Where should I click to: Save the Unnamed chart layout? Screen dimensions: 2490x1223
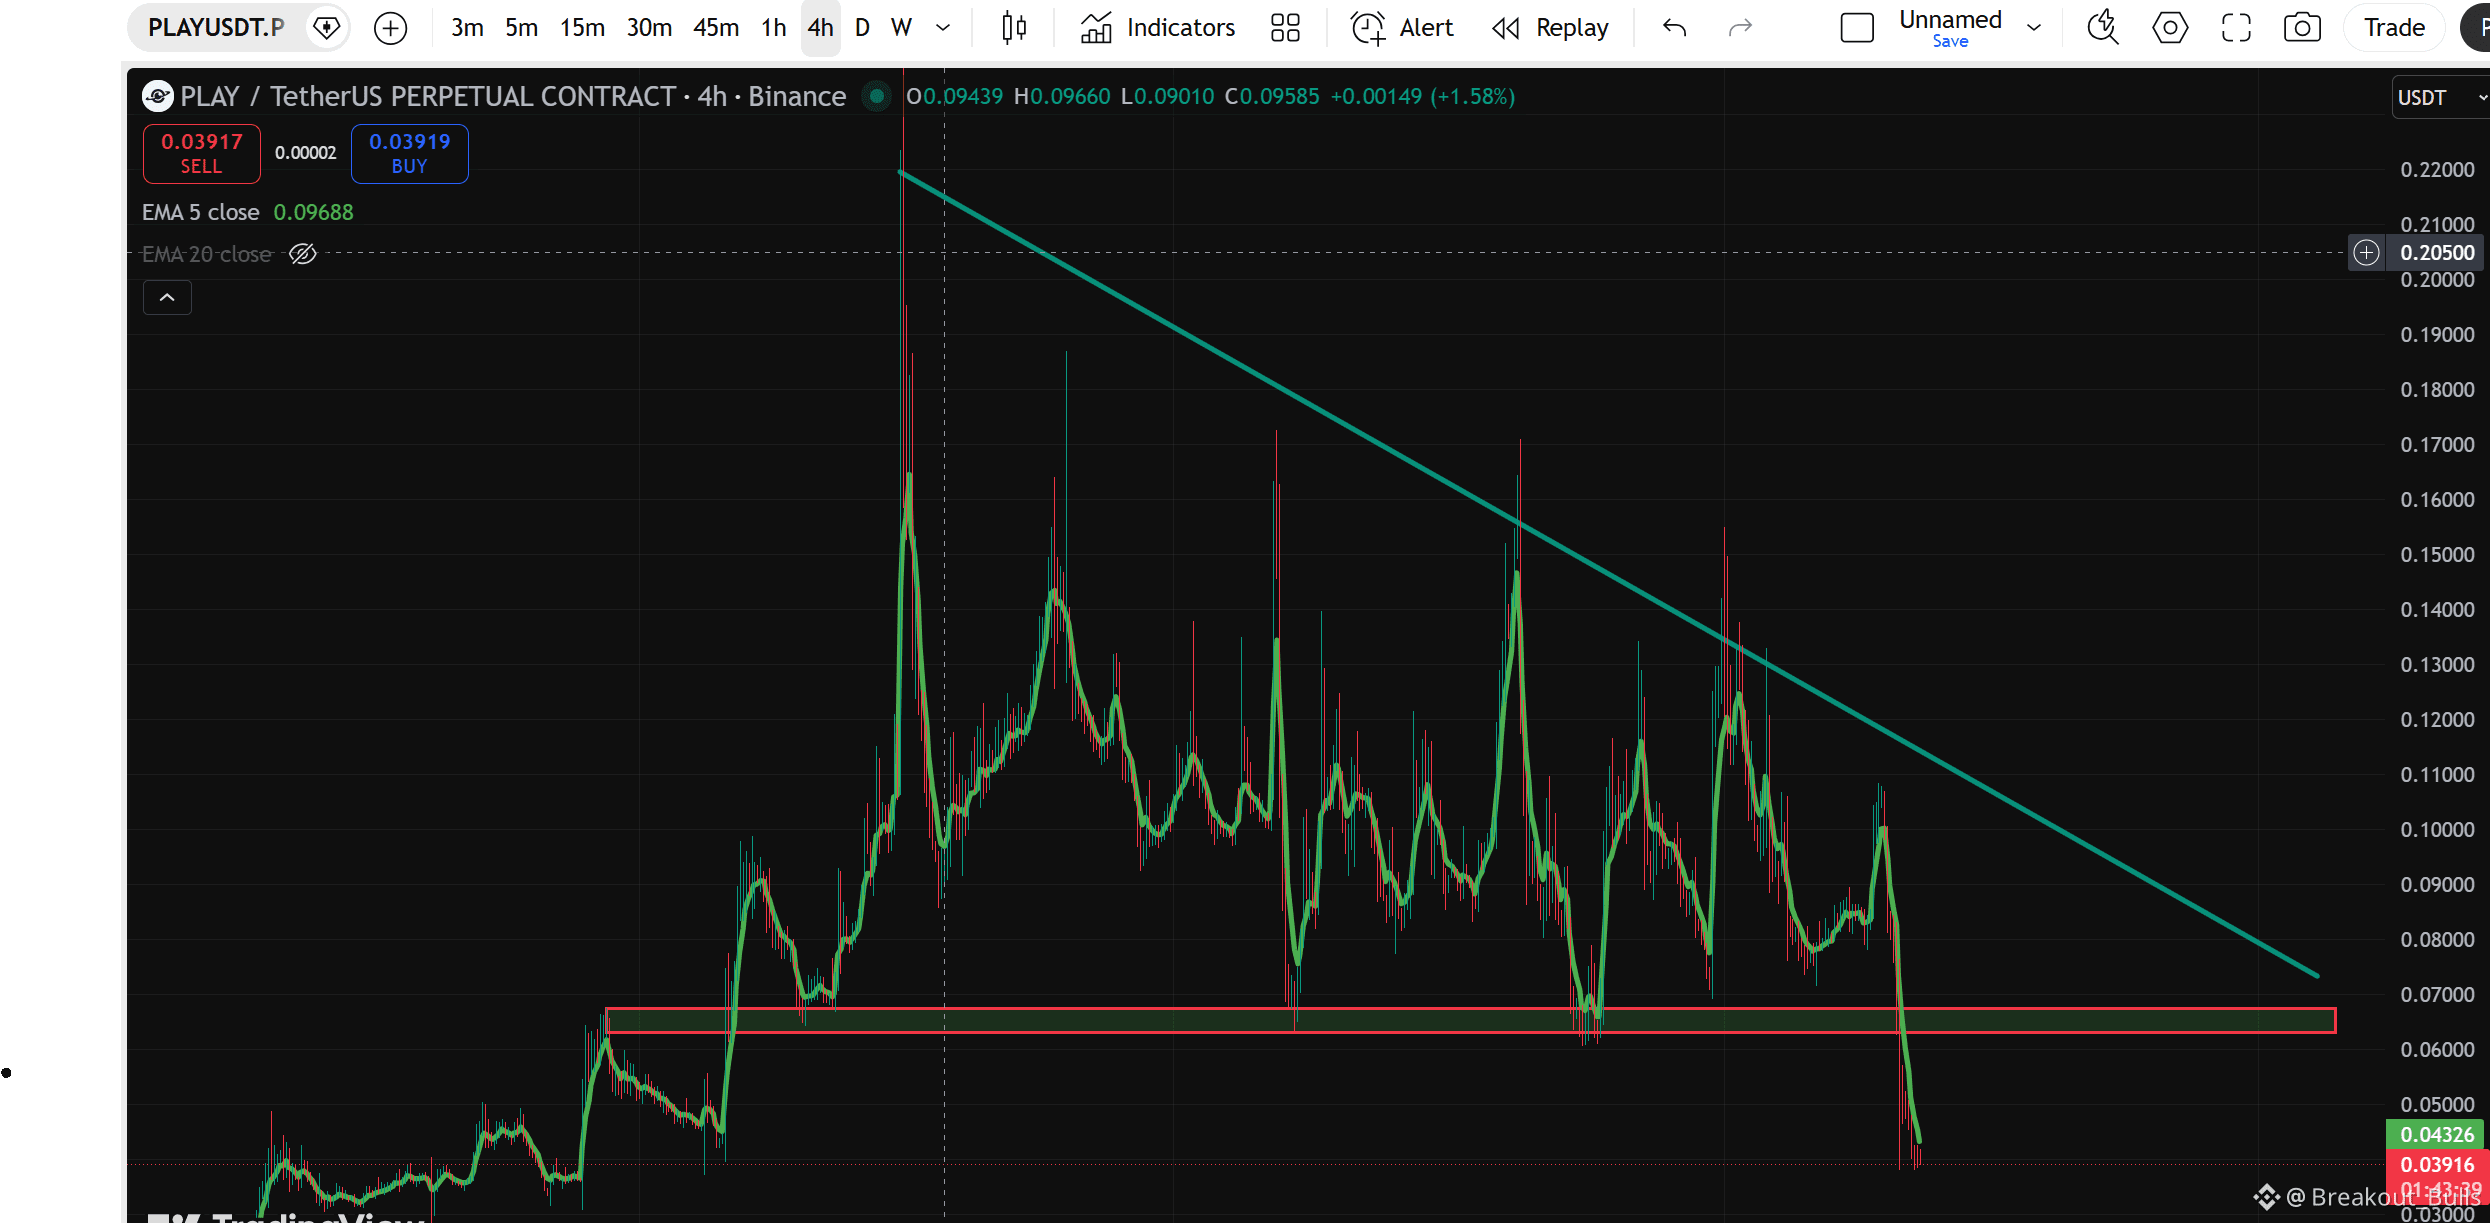(1950, 41)
